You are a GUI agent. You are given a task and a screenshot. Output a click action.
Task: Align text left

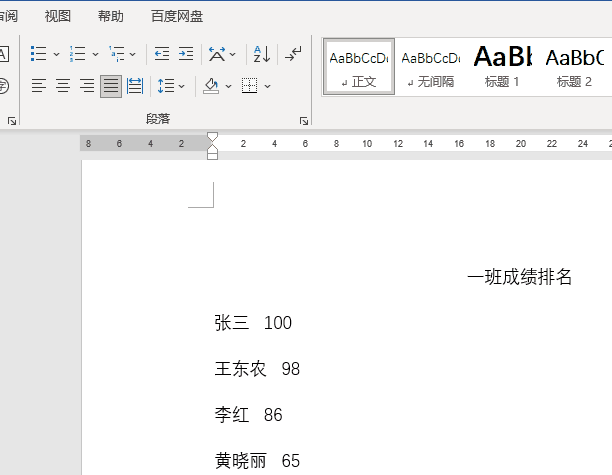point(39,85)
